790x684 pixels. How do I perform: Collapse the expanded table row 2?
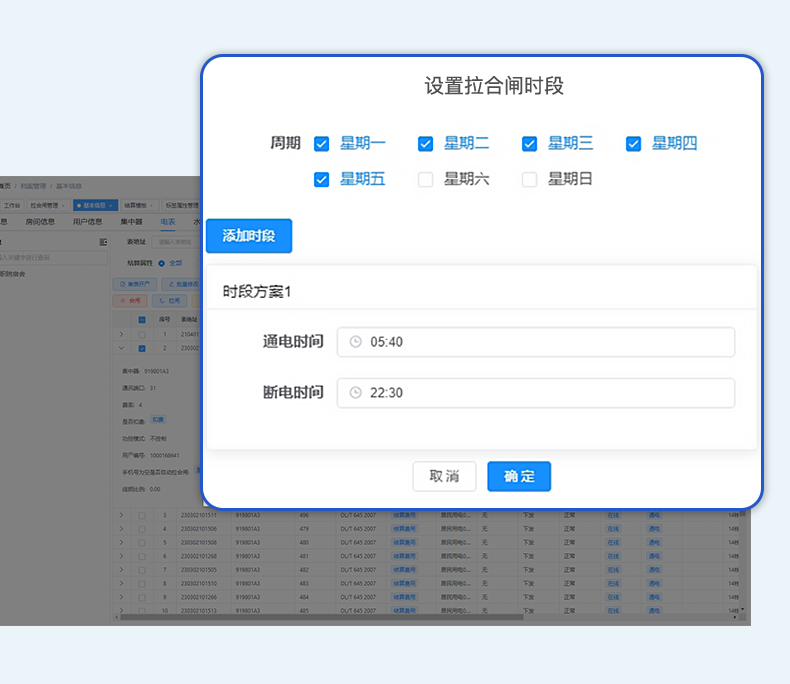(122, 348)
